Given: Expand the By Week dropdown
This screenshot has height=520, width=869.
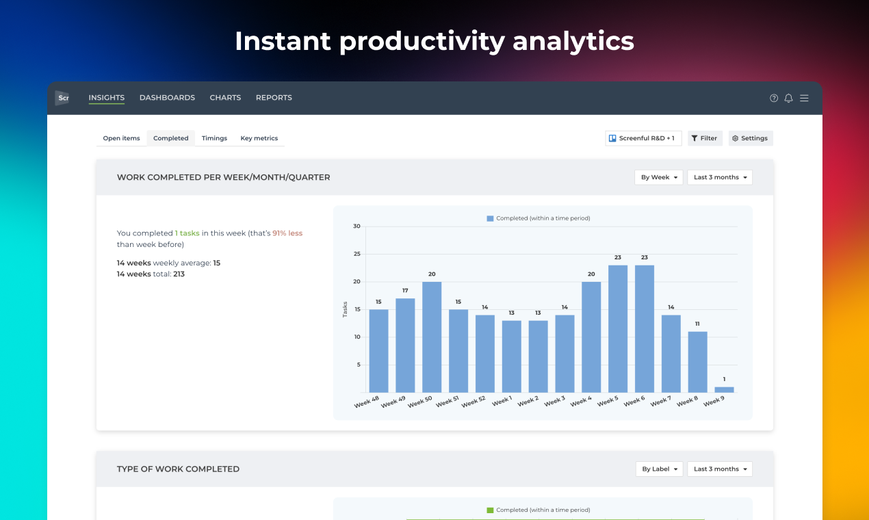Looking at the screenshot, I should tap(658, 177).
